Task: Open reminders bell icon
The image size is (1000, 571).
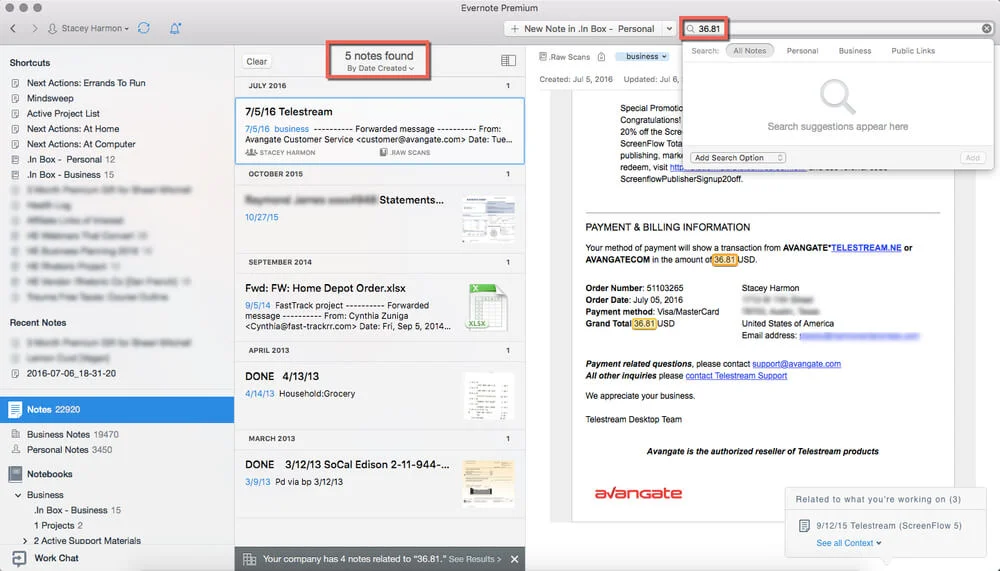Action: coord(175,28)
